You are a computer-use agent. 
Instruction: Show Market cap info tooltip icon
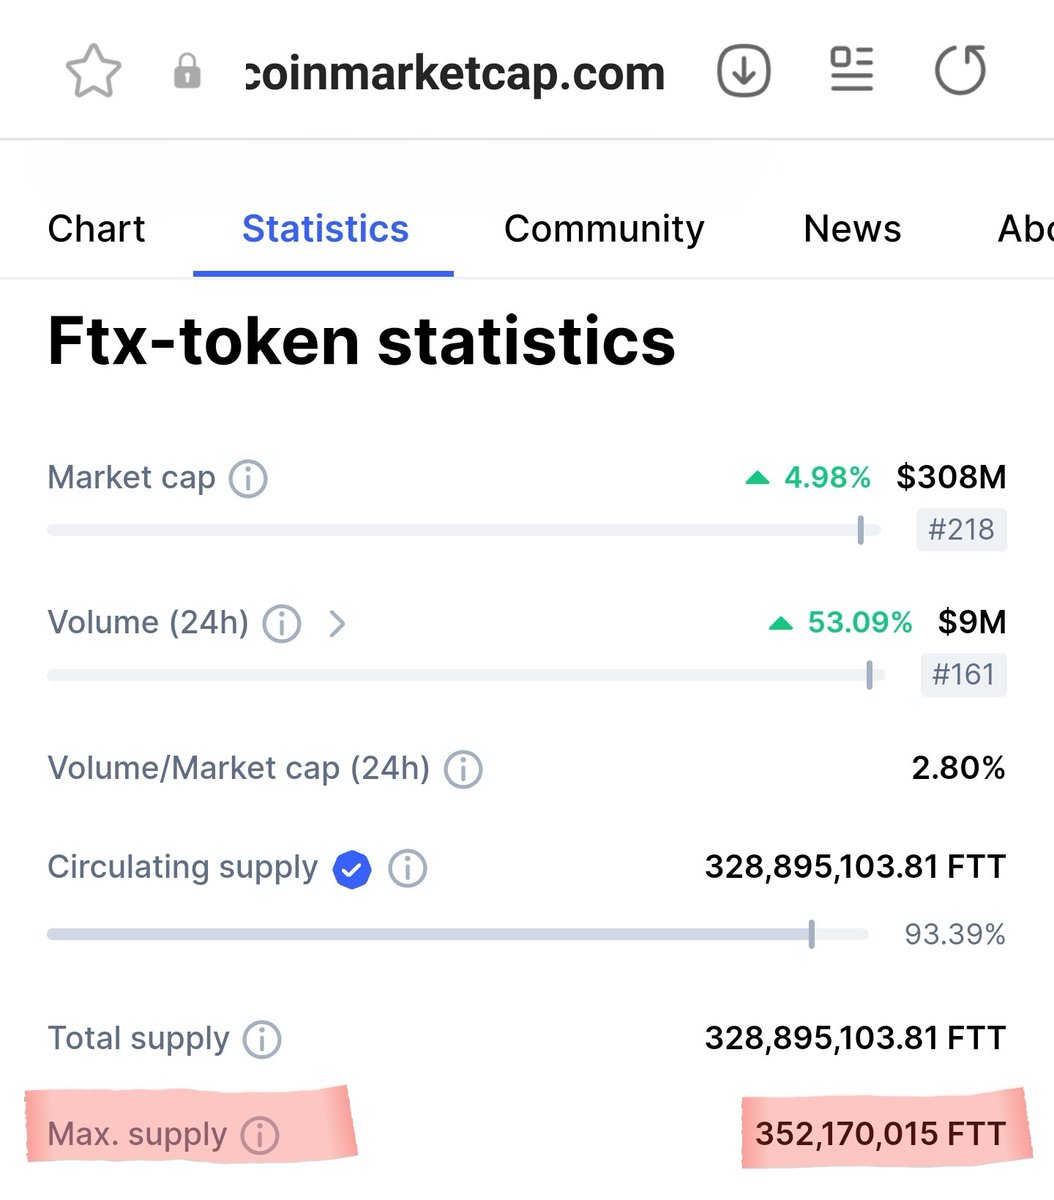pyautogui.click(x=248, y=479)
